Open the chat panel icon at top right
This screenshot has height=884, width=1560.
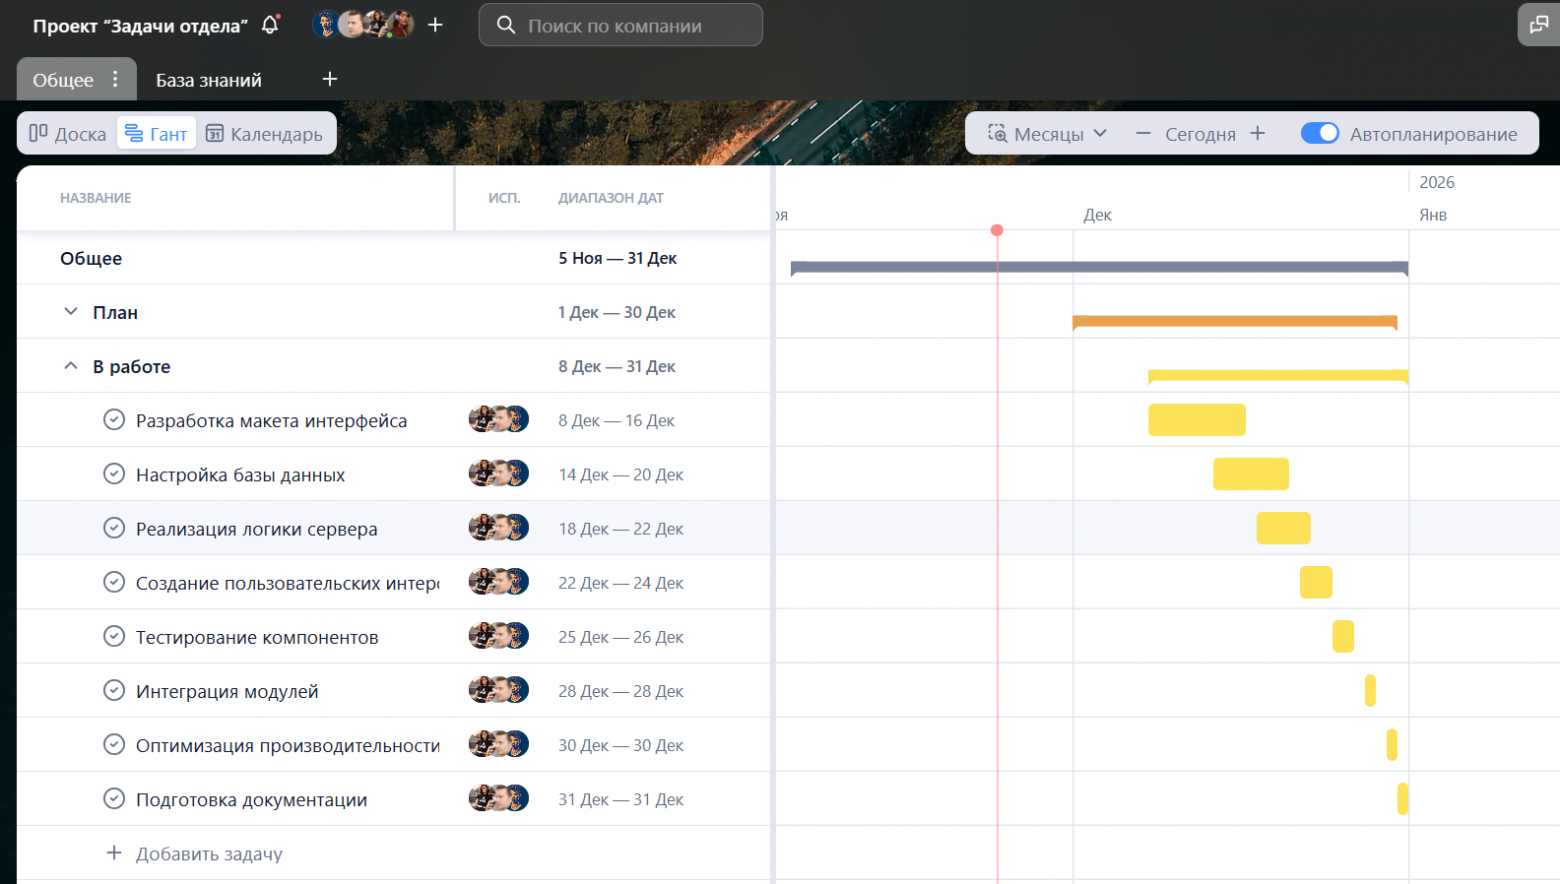click(1538, 25)
